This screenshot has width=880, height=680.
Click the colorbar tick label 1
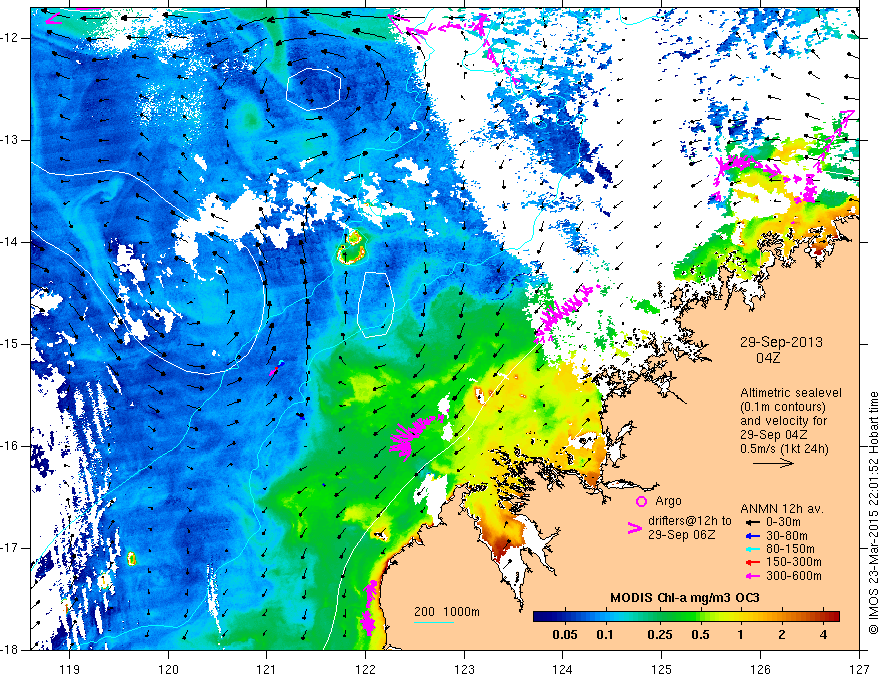click(740, 635)
